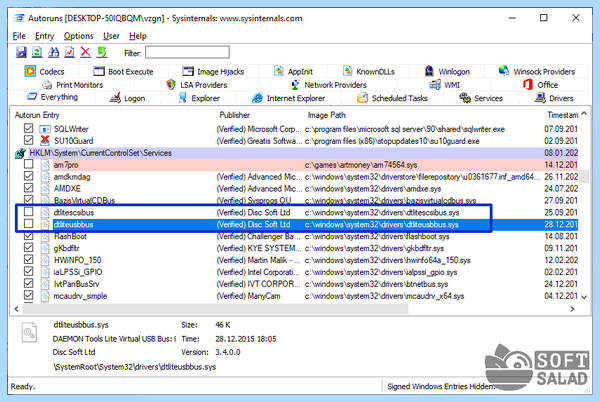Click the red Delete X icon
The image size is (600, 402).
pyautogui.click(x=85, y=52)
